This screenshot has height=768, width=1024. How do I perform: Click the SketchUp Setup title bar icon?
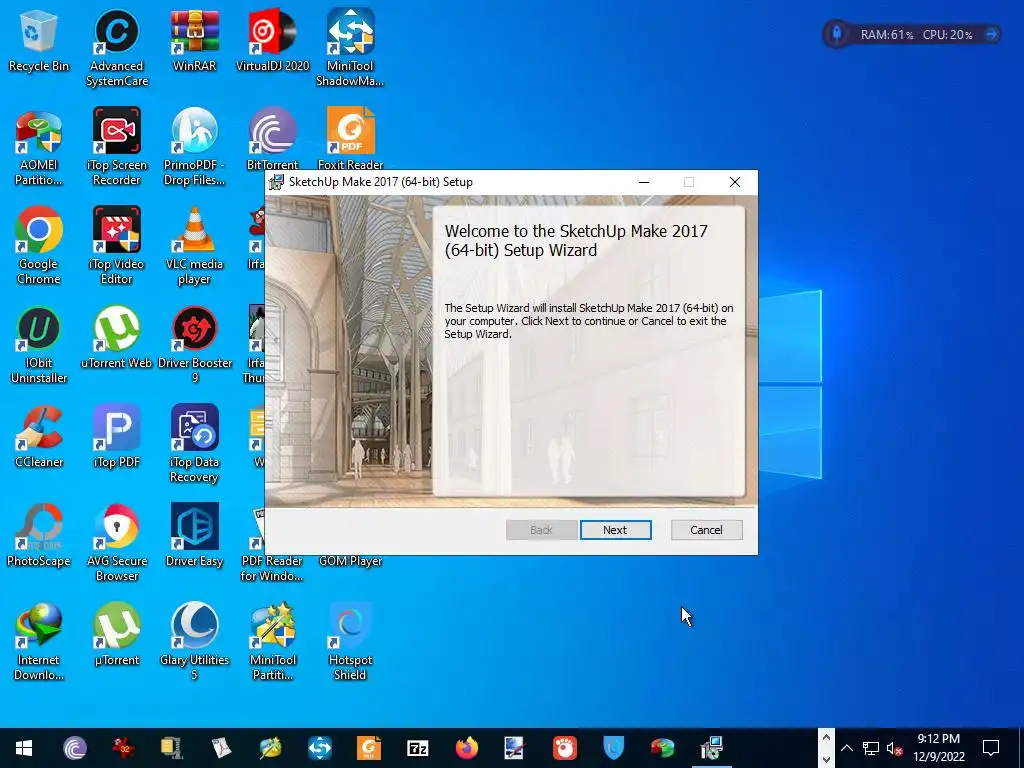tap(277, 182)
